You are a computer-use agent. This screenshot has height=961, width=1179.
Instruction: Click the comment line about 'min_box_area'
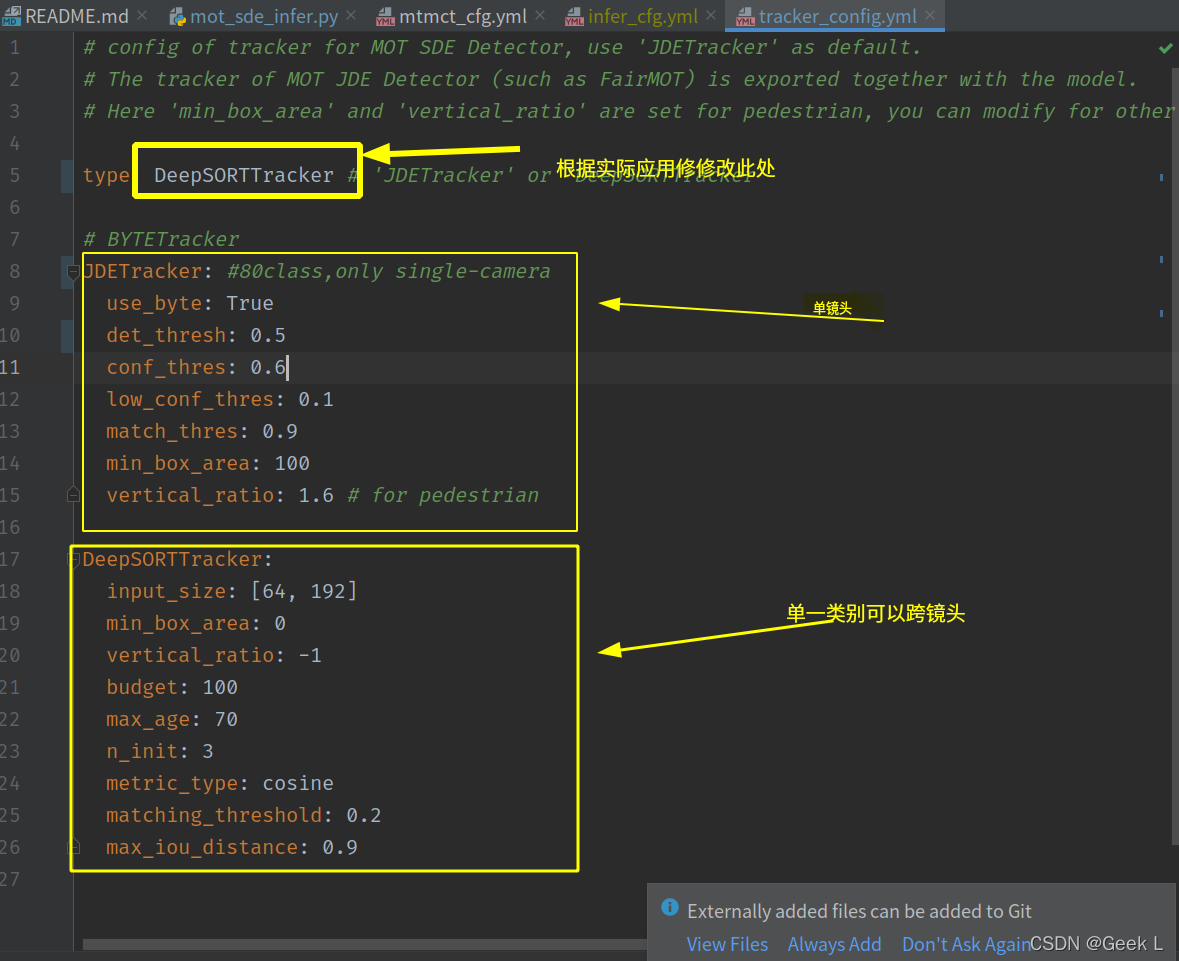pos(629,111)
